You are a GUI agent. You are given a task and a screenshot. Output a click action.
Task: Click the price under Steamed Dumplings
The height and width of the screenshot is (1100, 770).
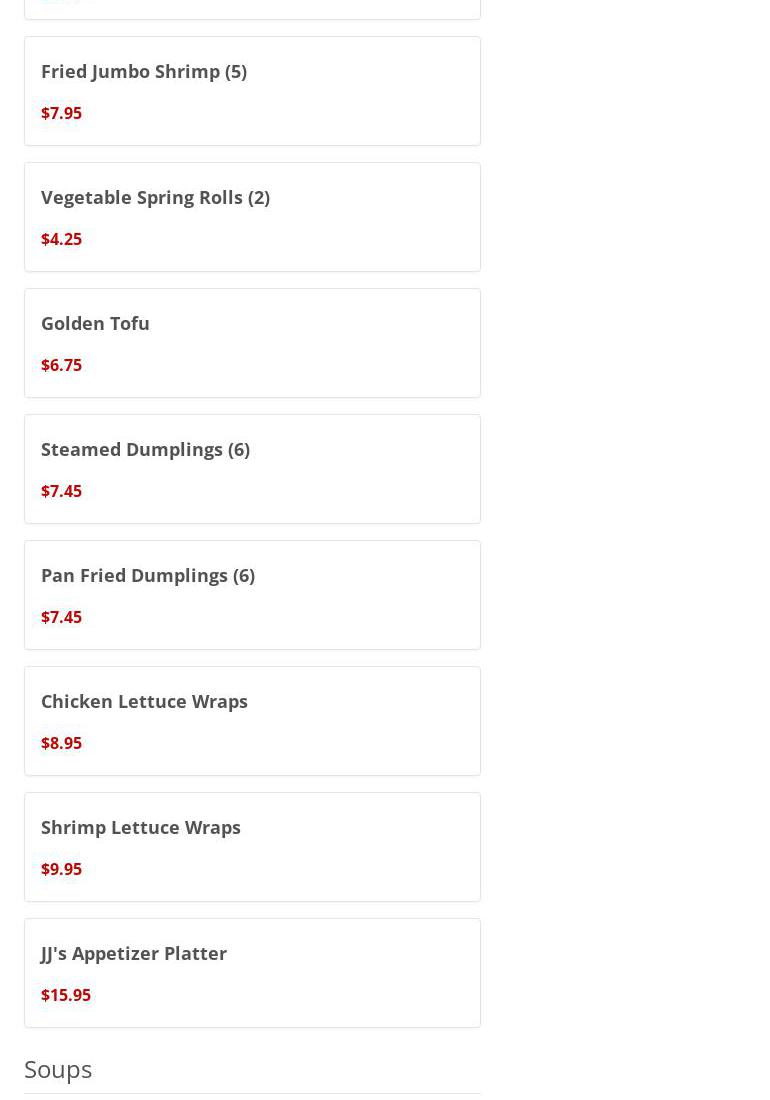tap(62, 491)
